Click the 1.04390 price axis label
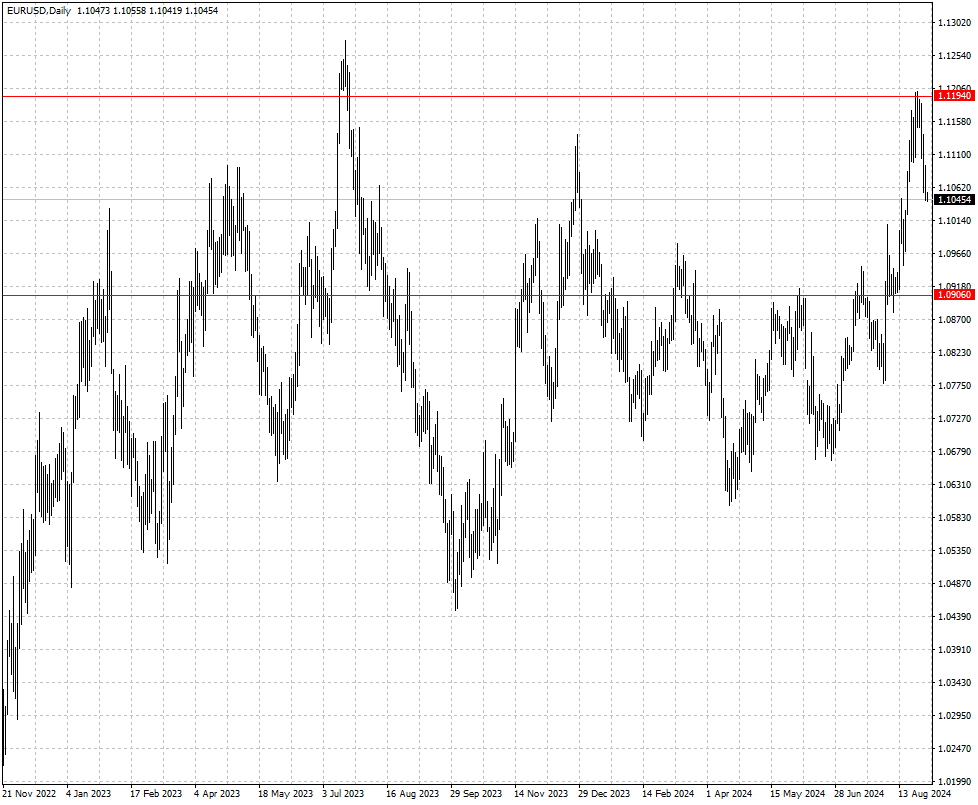The height and width of the screenshot is (805, 978). click(x=954, y=617)
